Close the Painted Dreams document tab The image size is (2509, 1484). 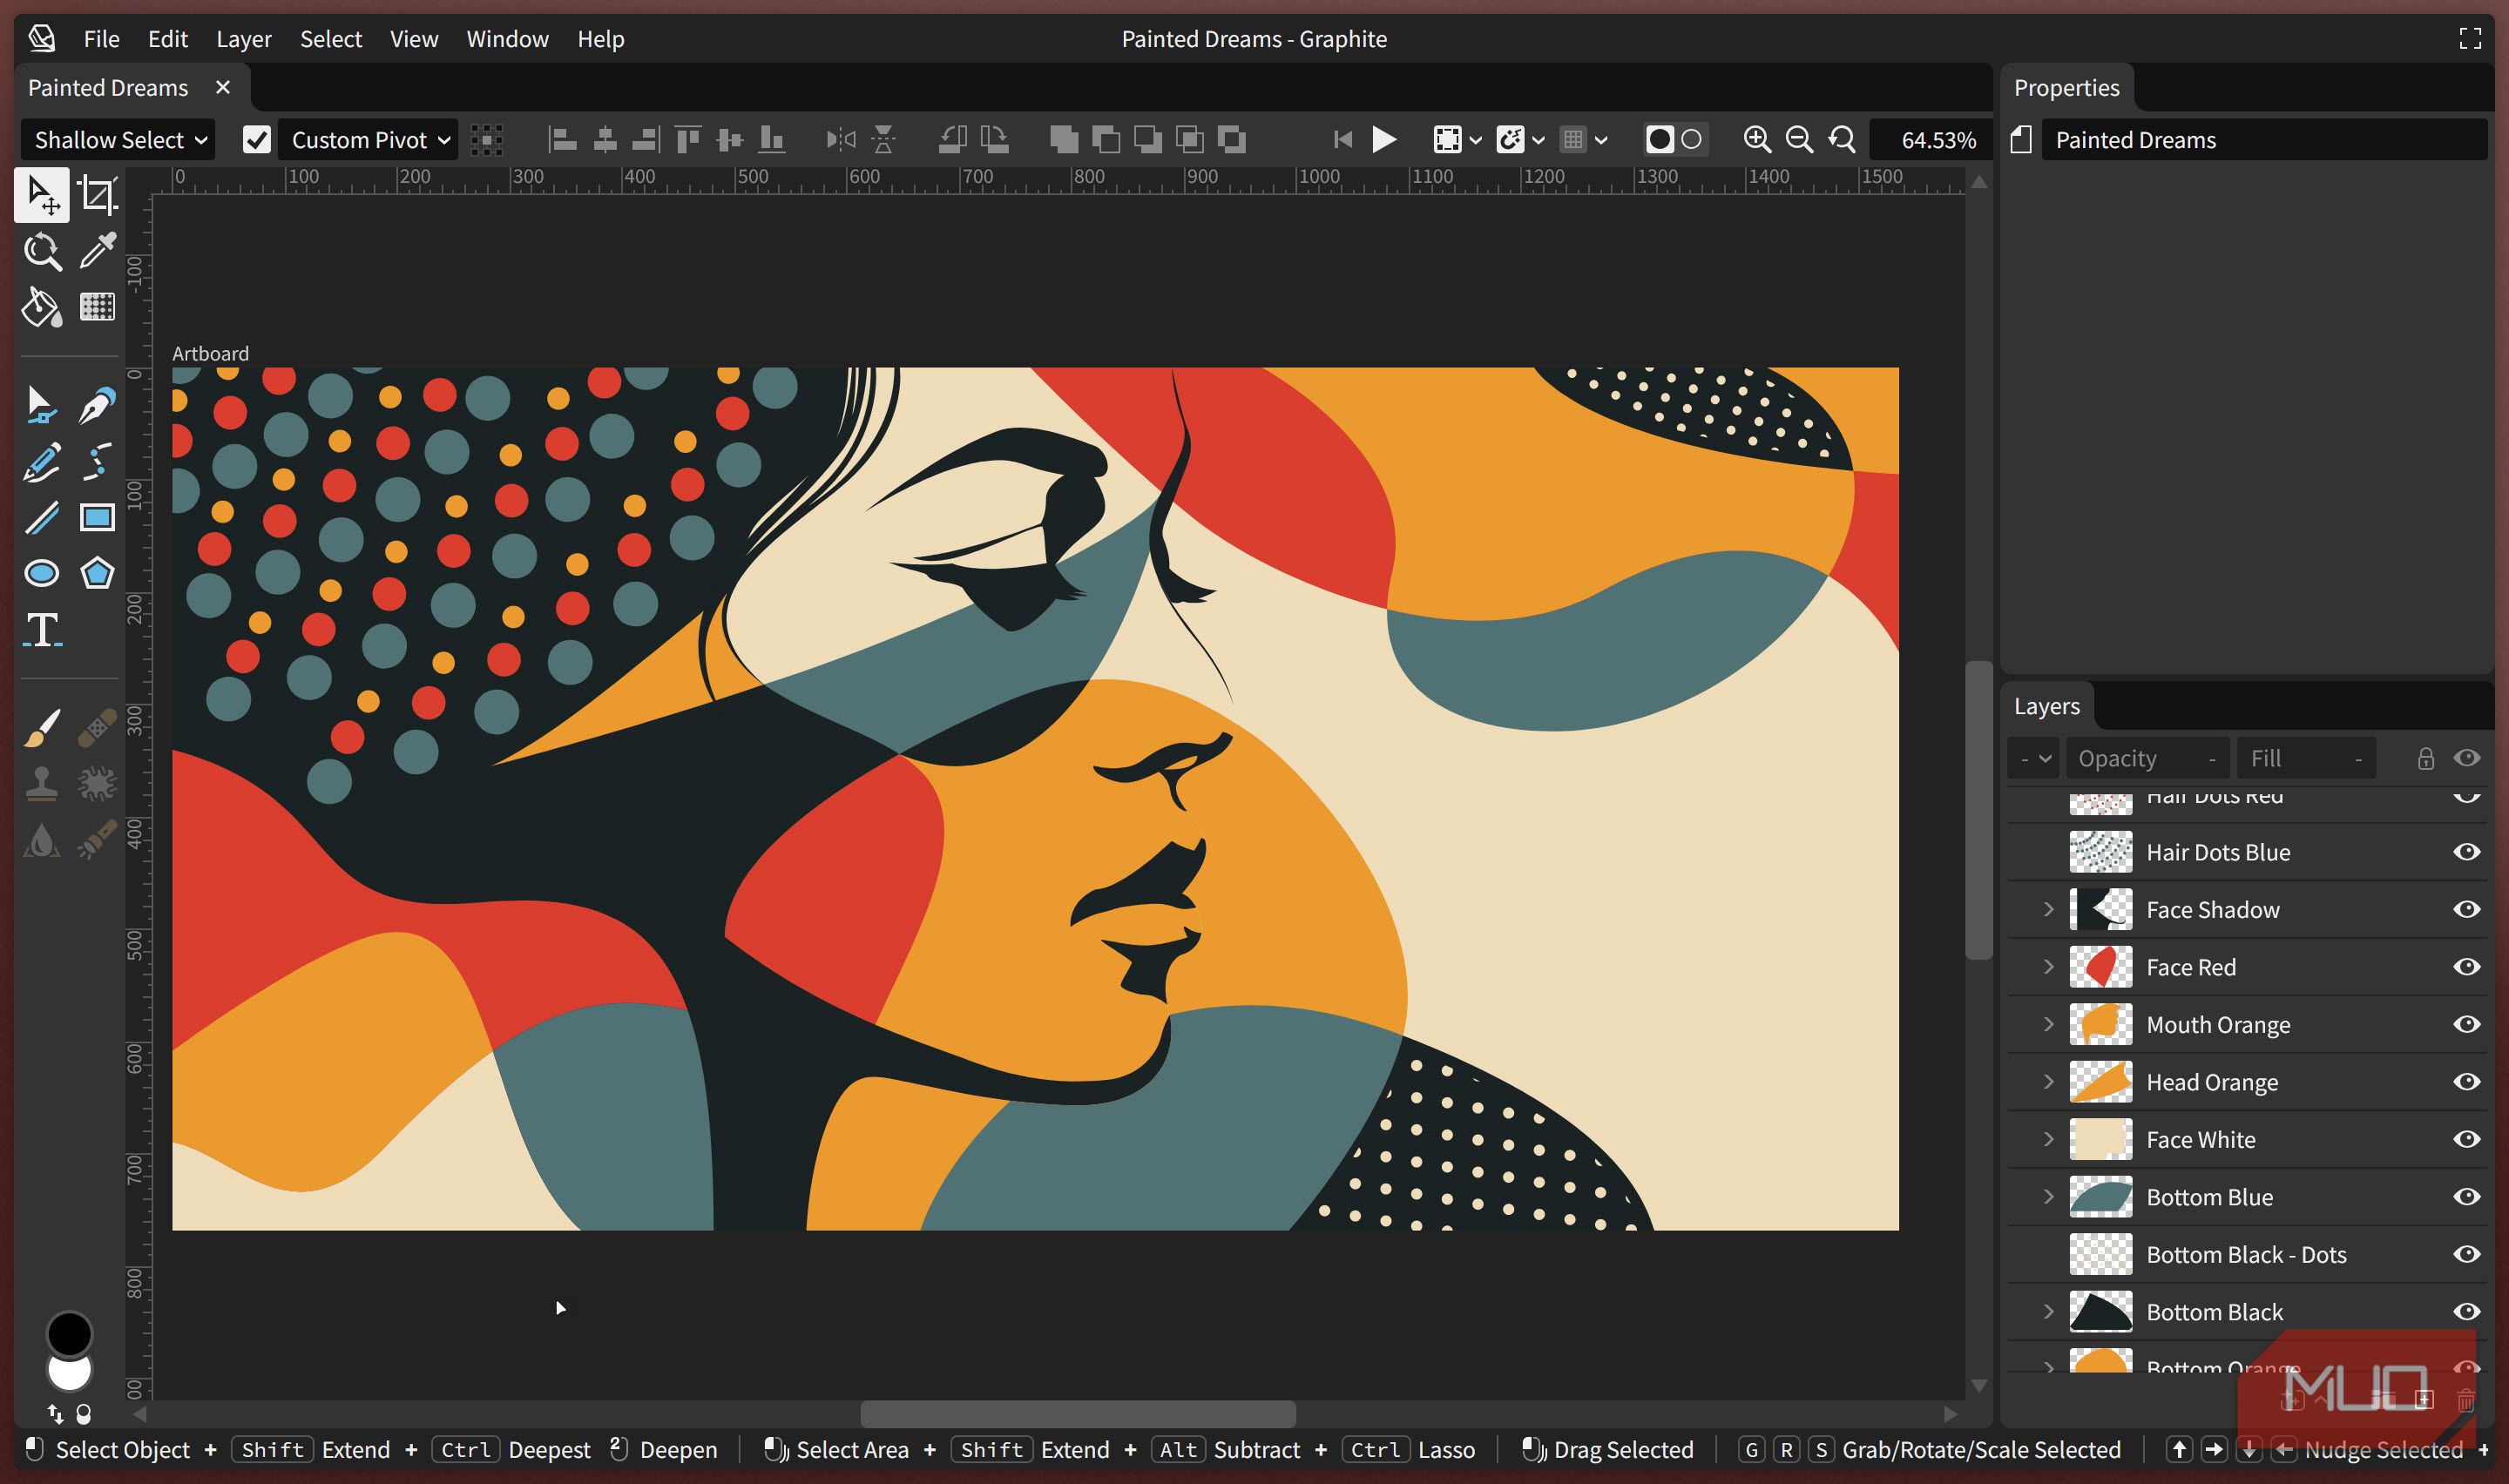223,88
